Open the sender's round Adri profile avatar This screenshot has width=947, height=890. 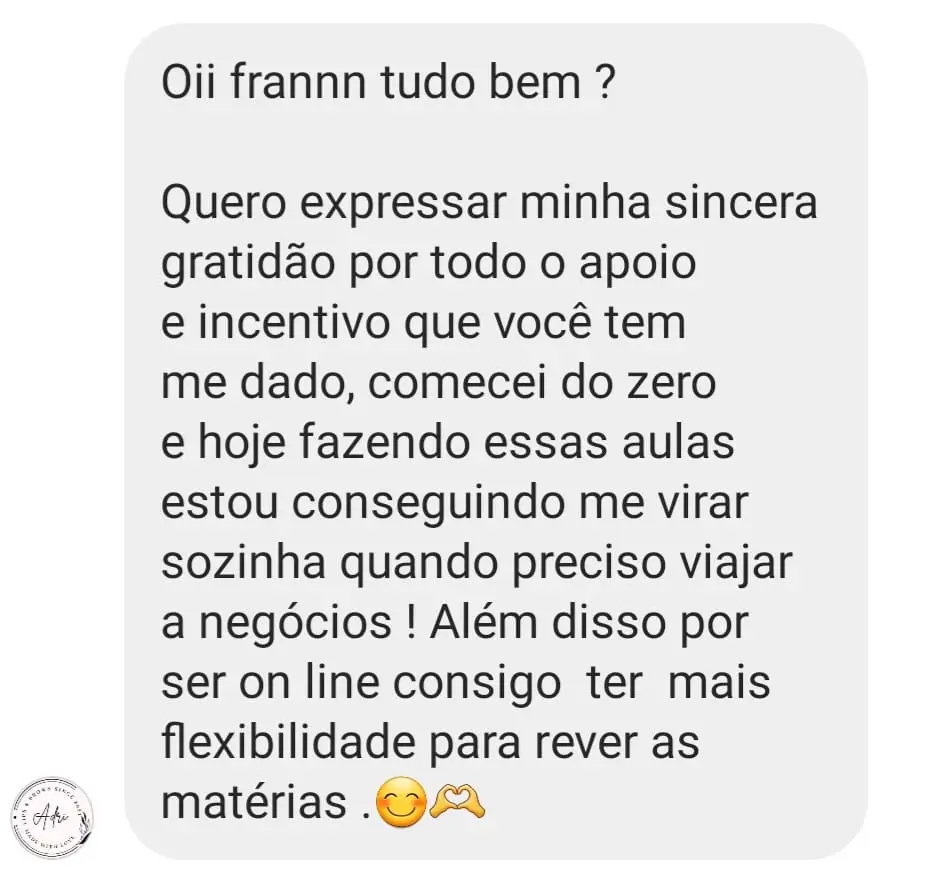(53, 818)
